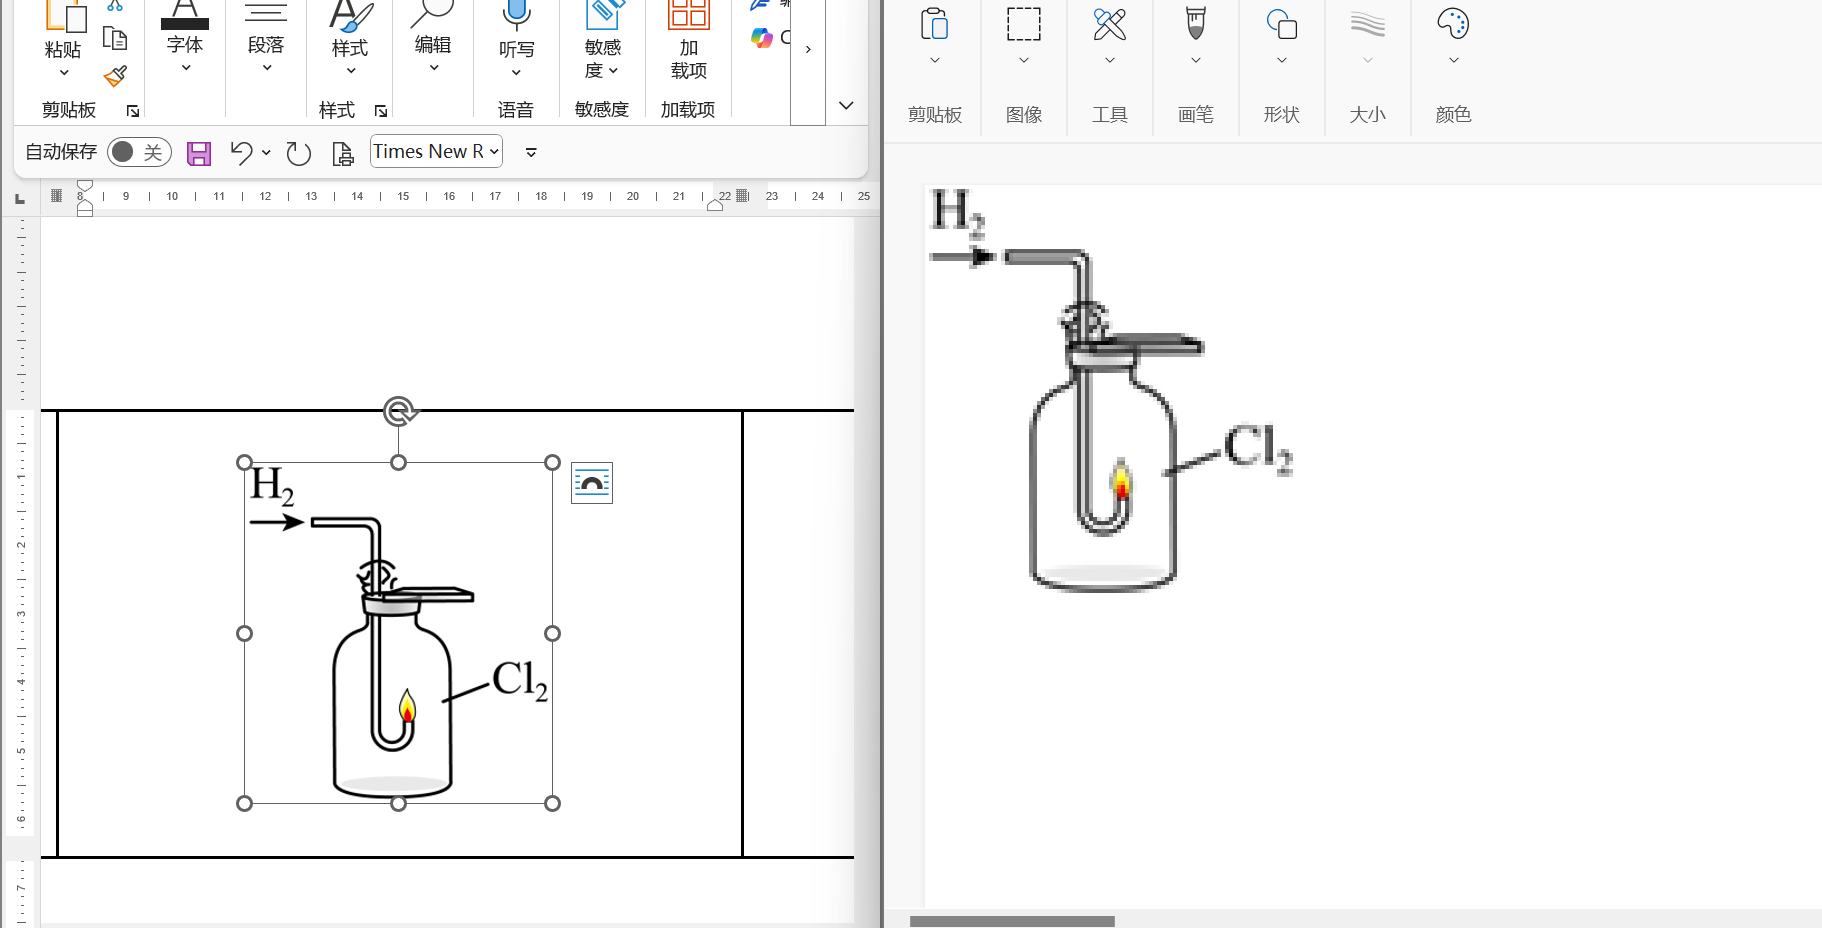Expand the Paint 形状 dropdown chevron
The image size is (1822, 928).
(x=1282, y=61)
